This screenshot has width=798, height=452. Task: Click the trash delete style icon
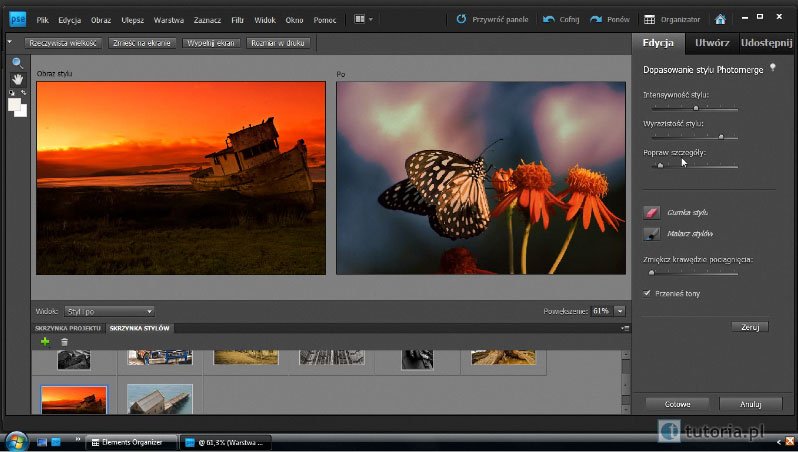coord(64,342)
